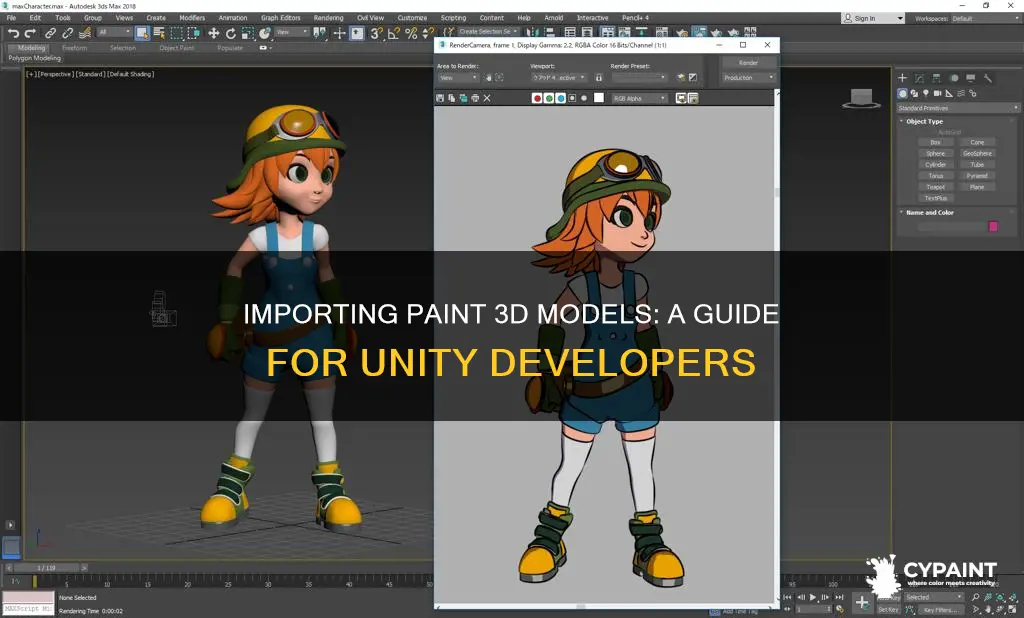The height and width of the screenshot is (618, 1024).
Task: Click the Undo arrow icon
Action: [x=13, y=33]
